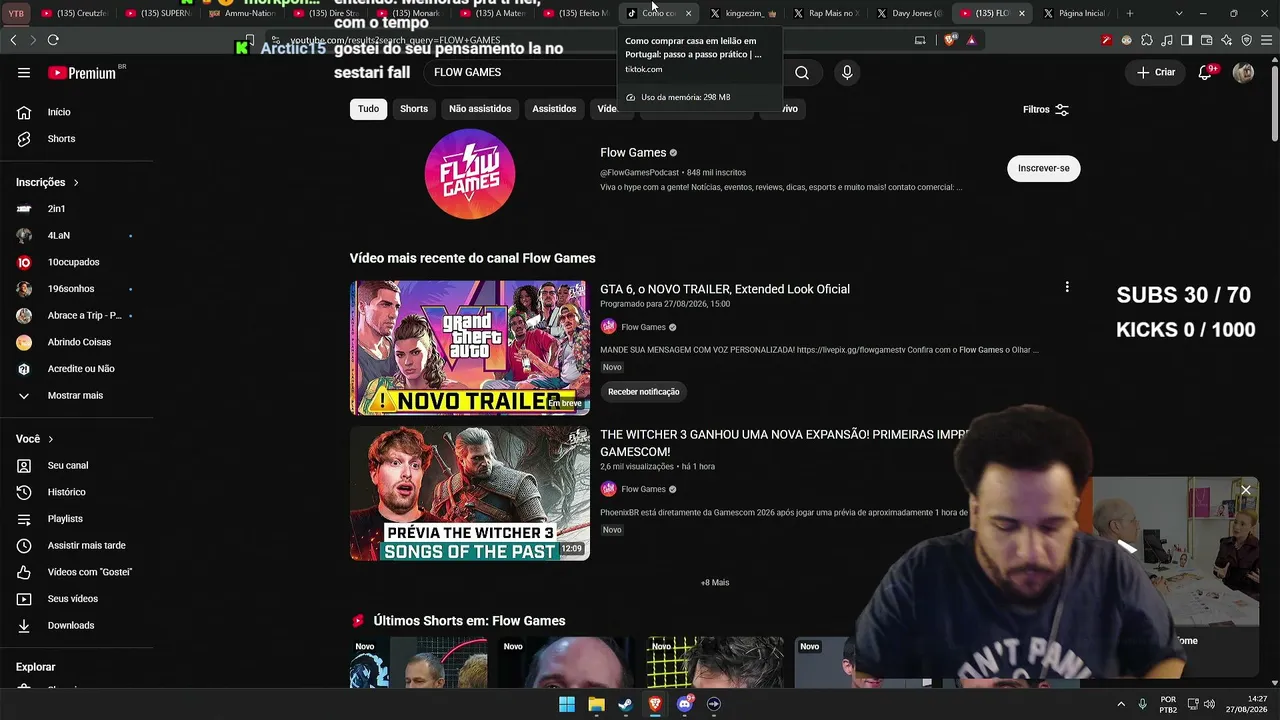Open the media control music note icon
Screen dimensions: 1280x720
[x=1166, y=40]
